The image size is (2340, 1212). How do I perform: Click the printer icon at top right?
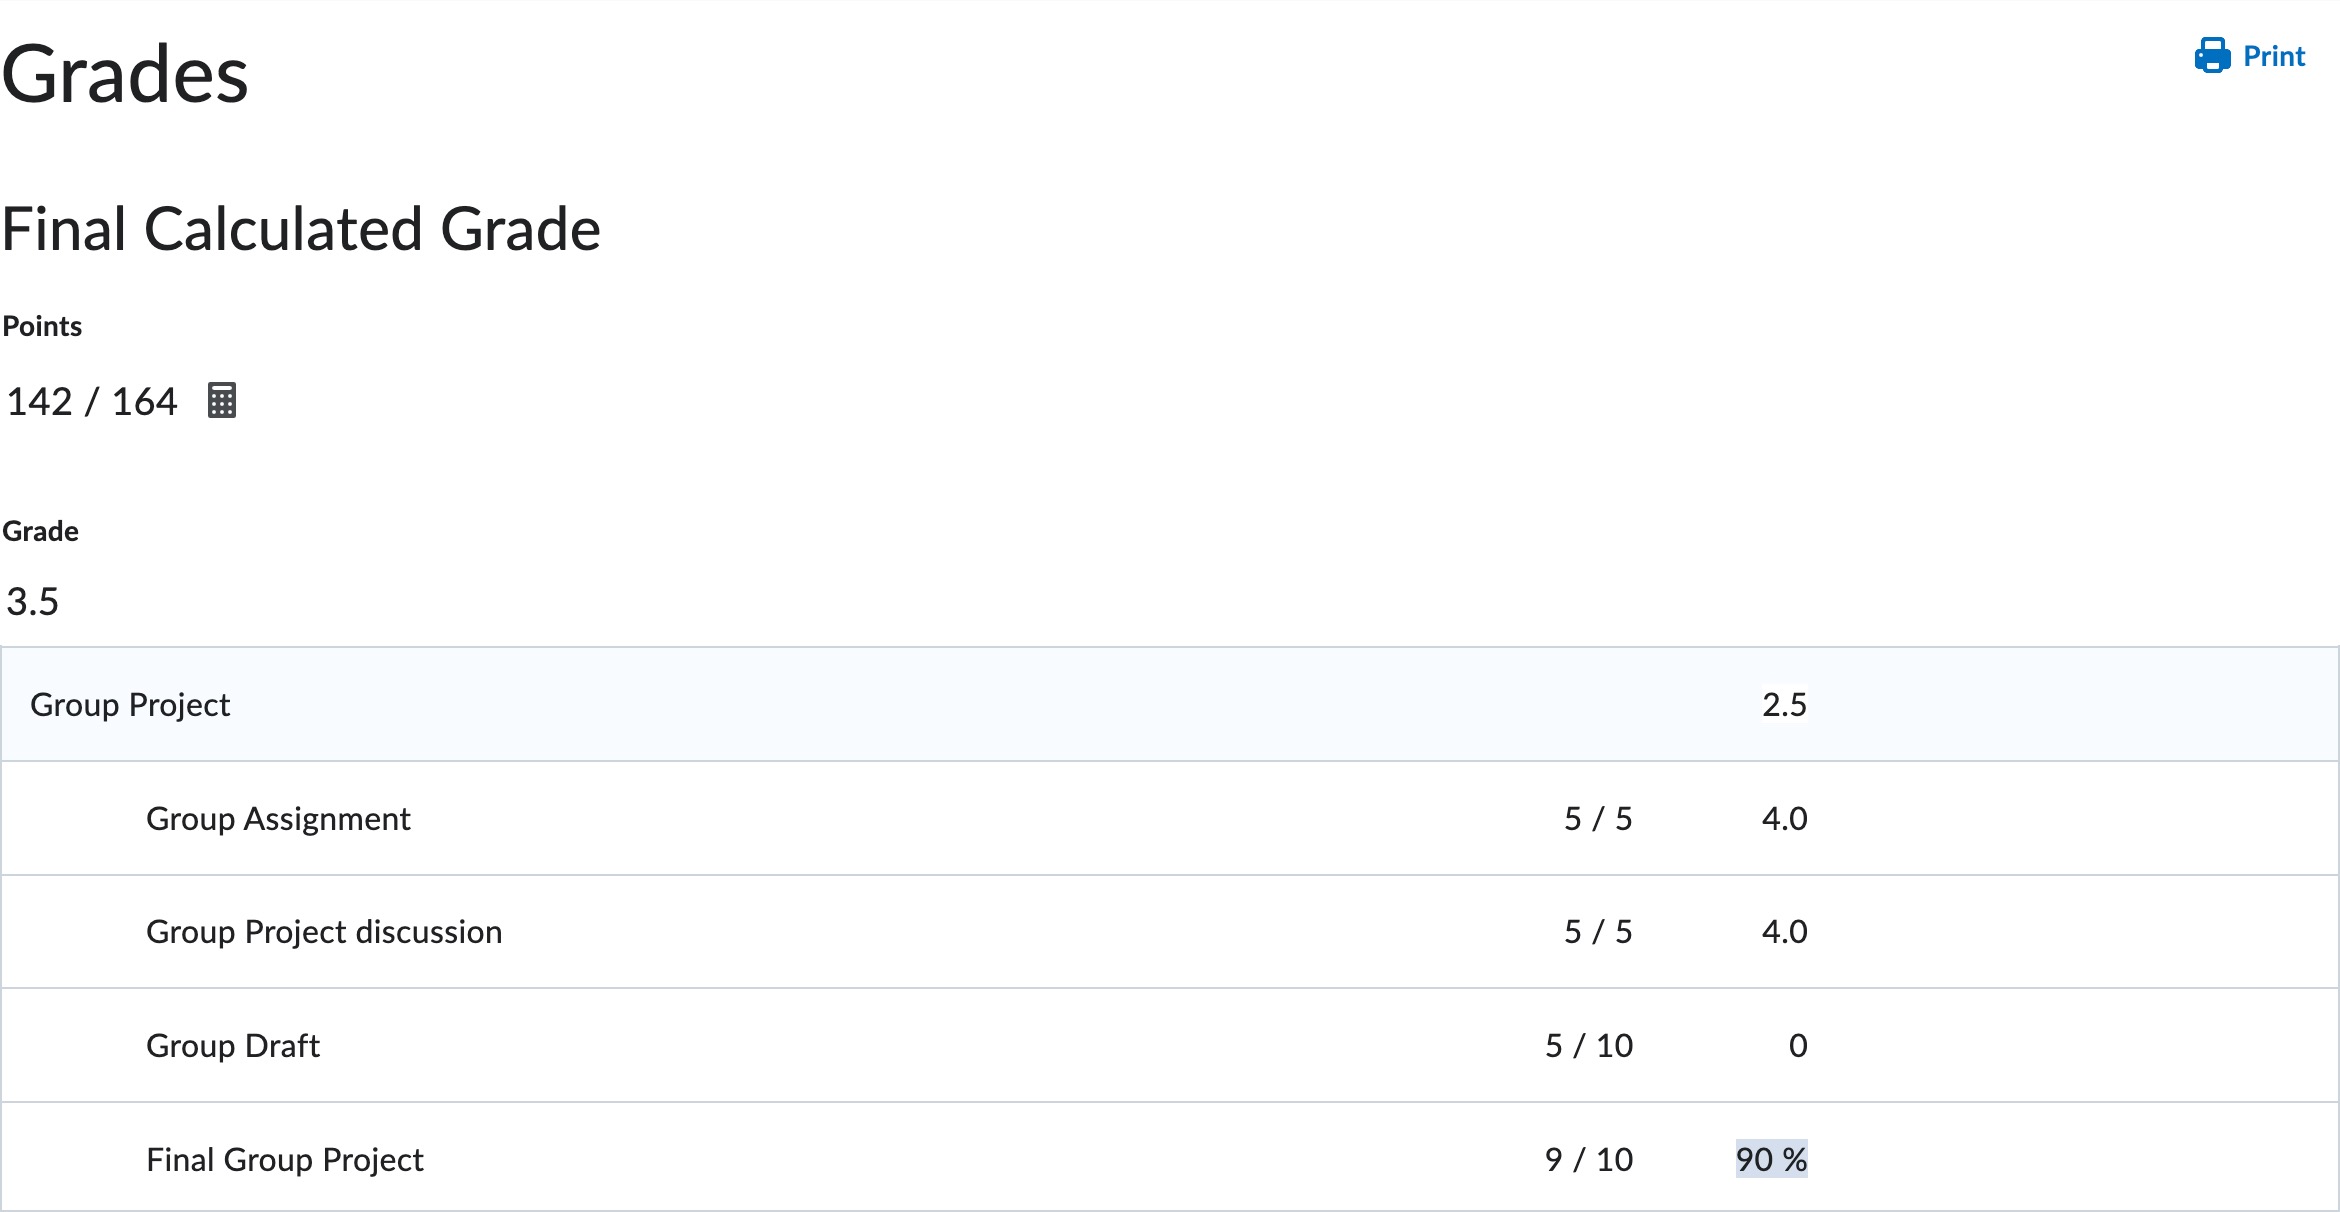pyautogui.click(x=2212, y=56)
